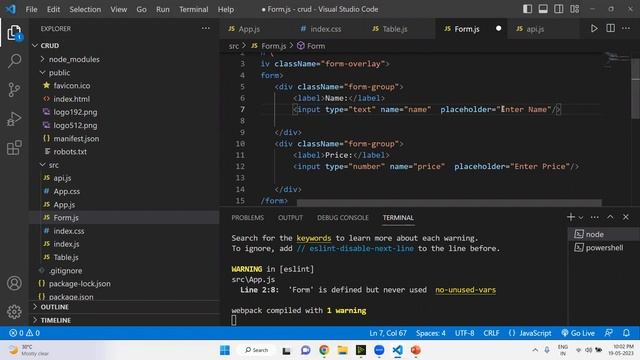Viewport: 640px width, 360px height.
Task: Switch to the DEBUG CONSOLE tab
Action: [342, 218]
